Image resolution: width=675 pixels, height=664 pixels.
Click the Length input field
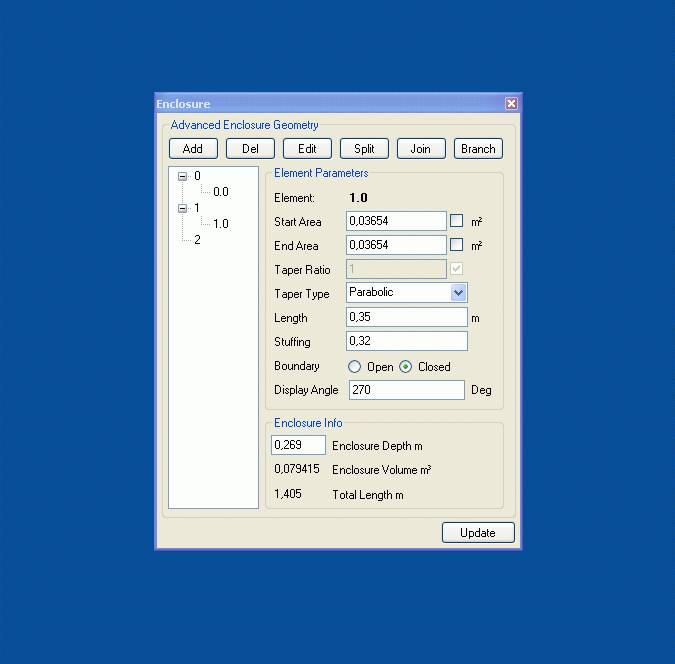click(x=407, y=317)
